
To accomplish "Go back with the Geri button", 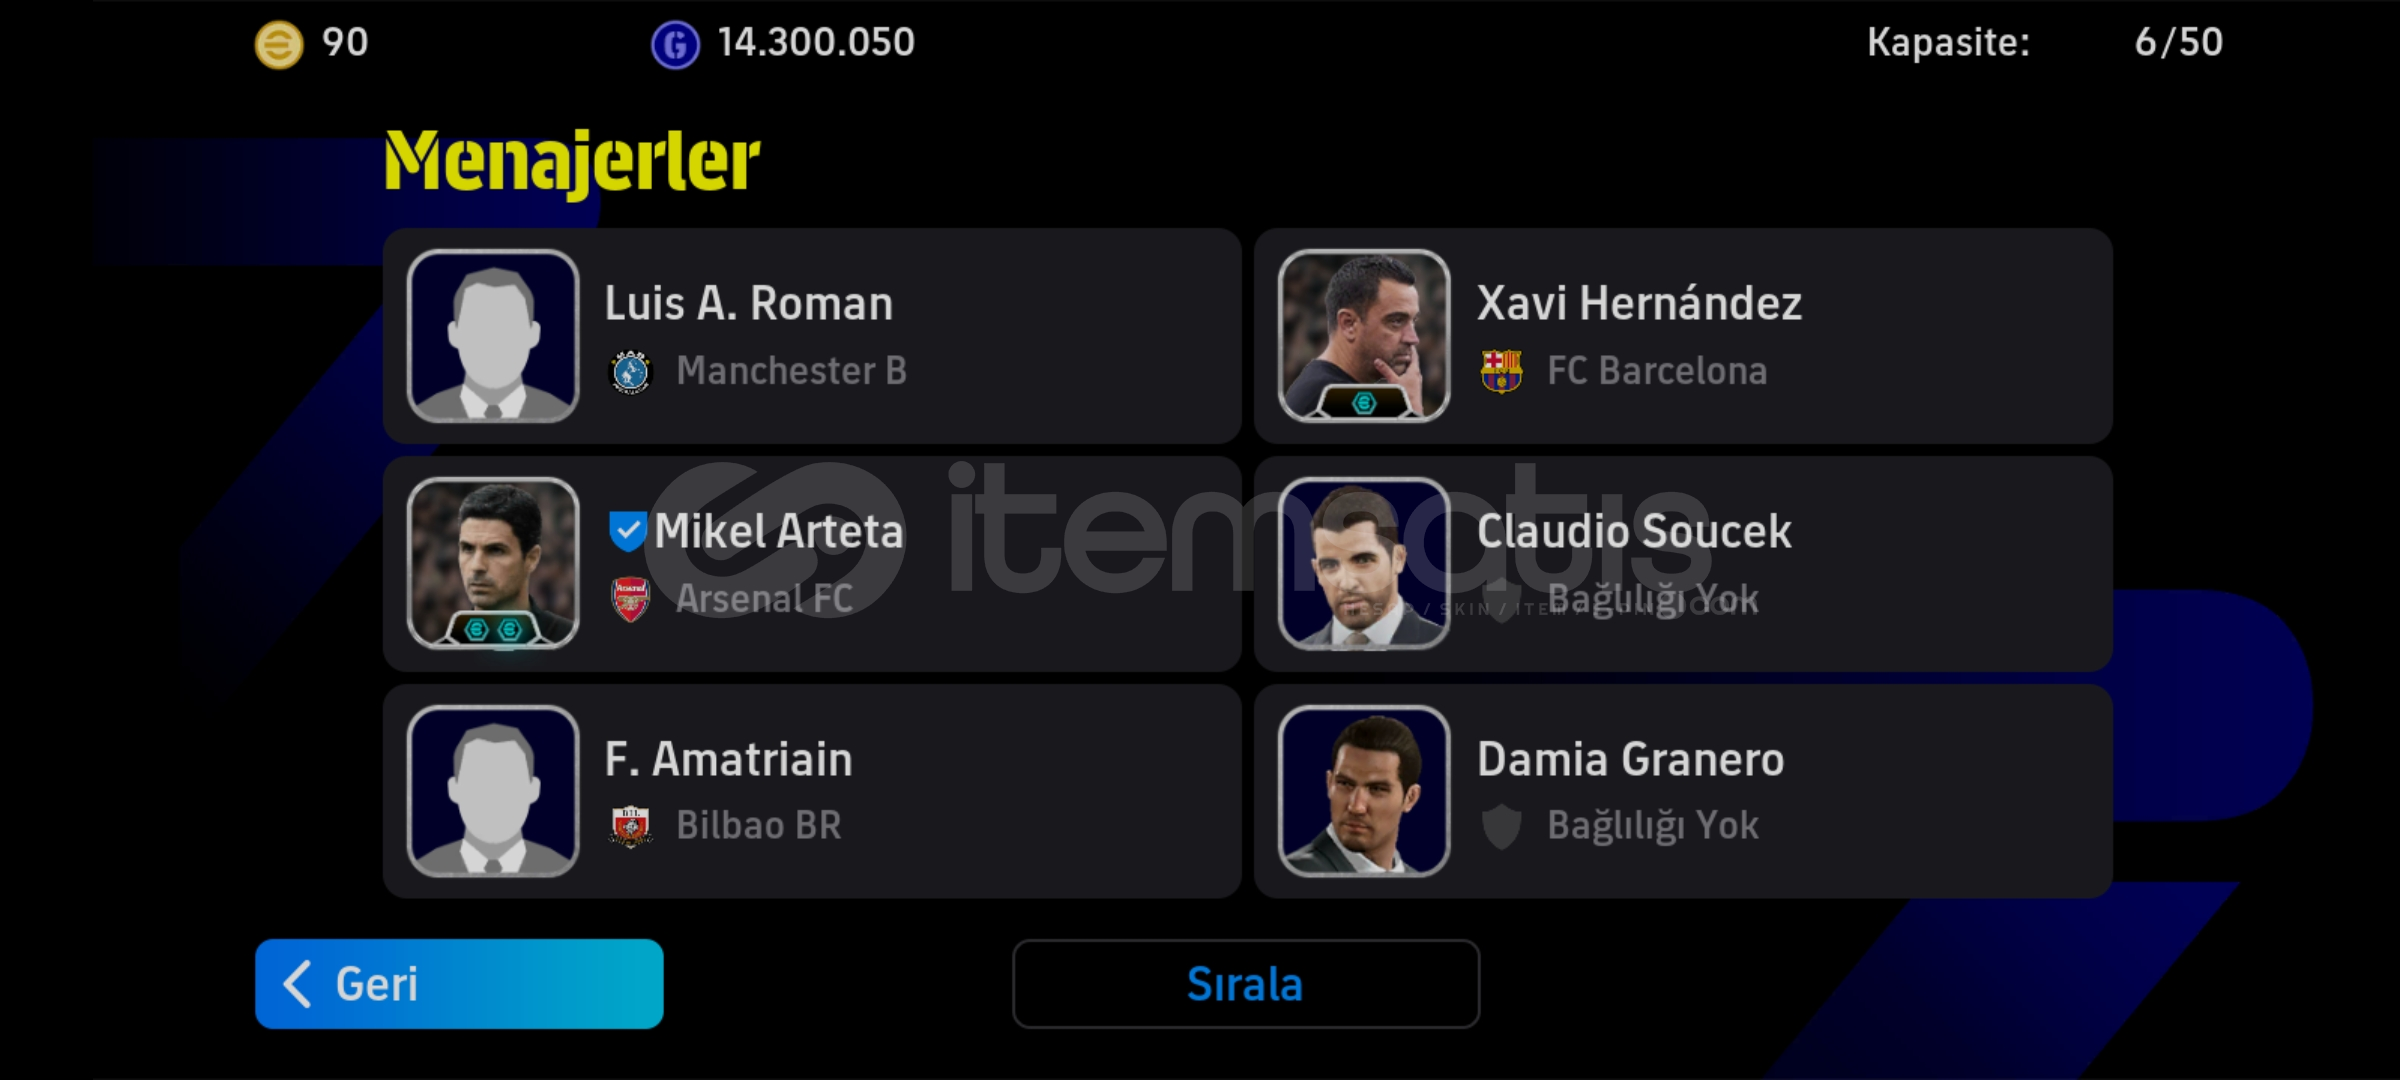I will point(459,984).
